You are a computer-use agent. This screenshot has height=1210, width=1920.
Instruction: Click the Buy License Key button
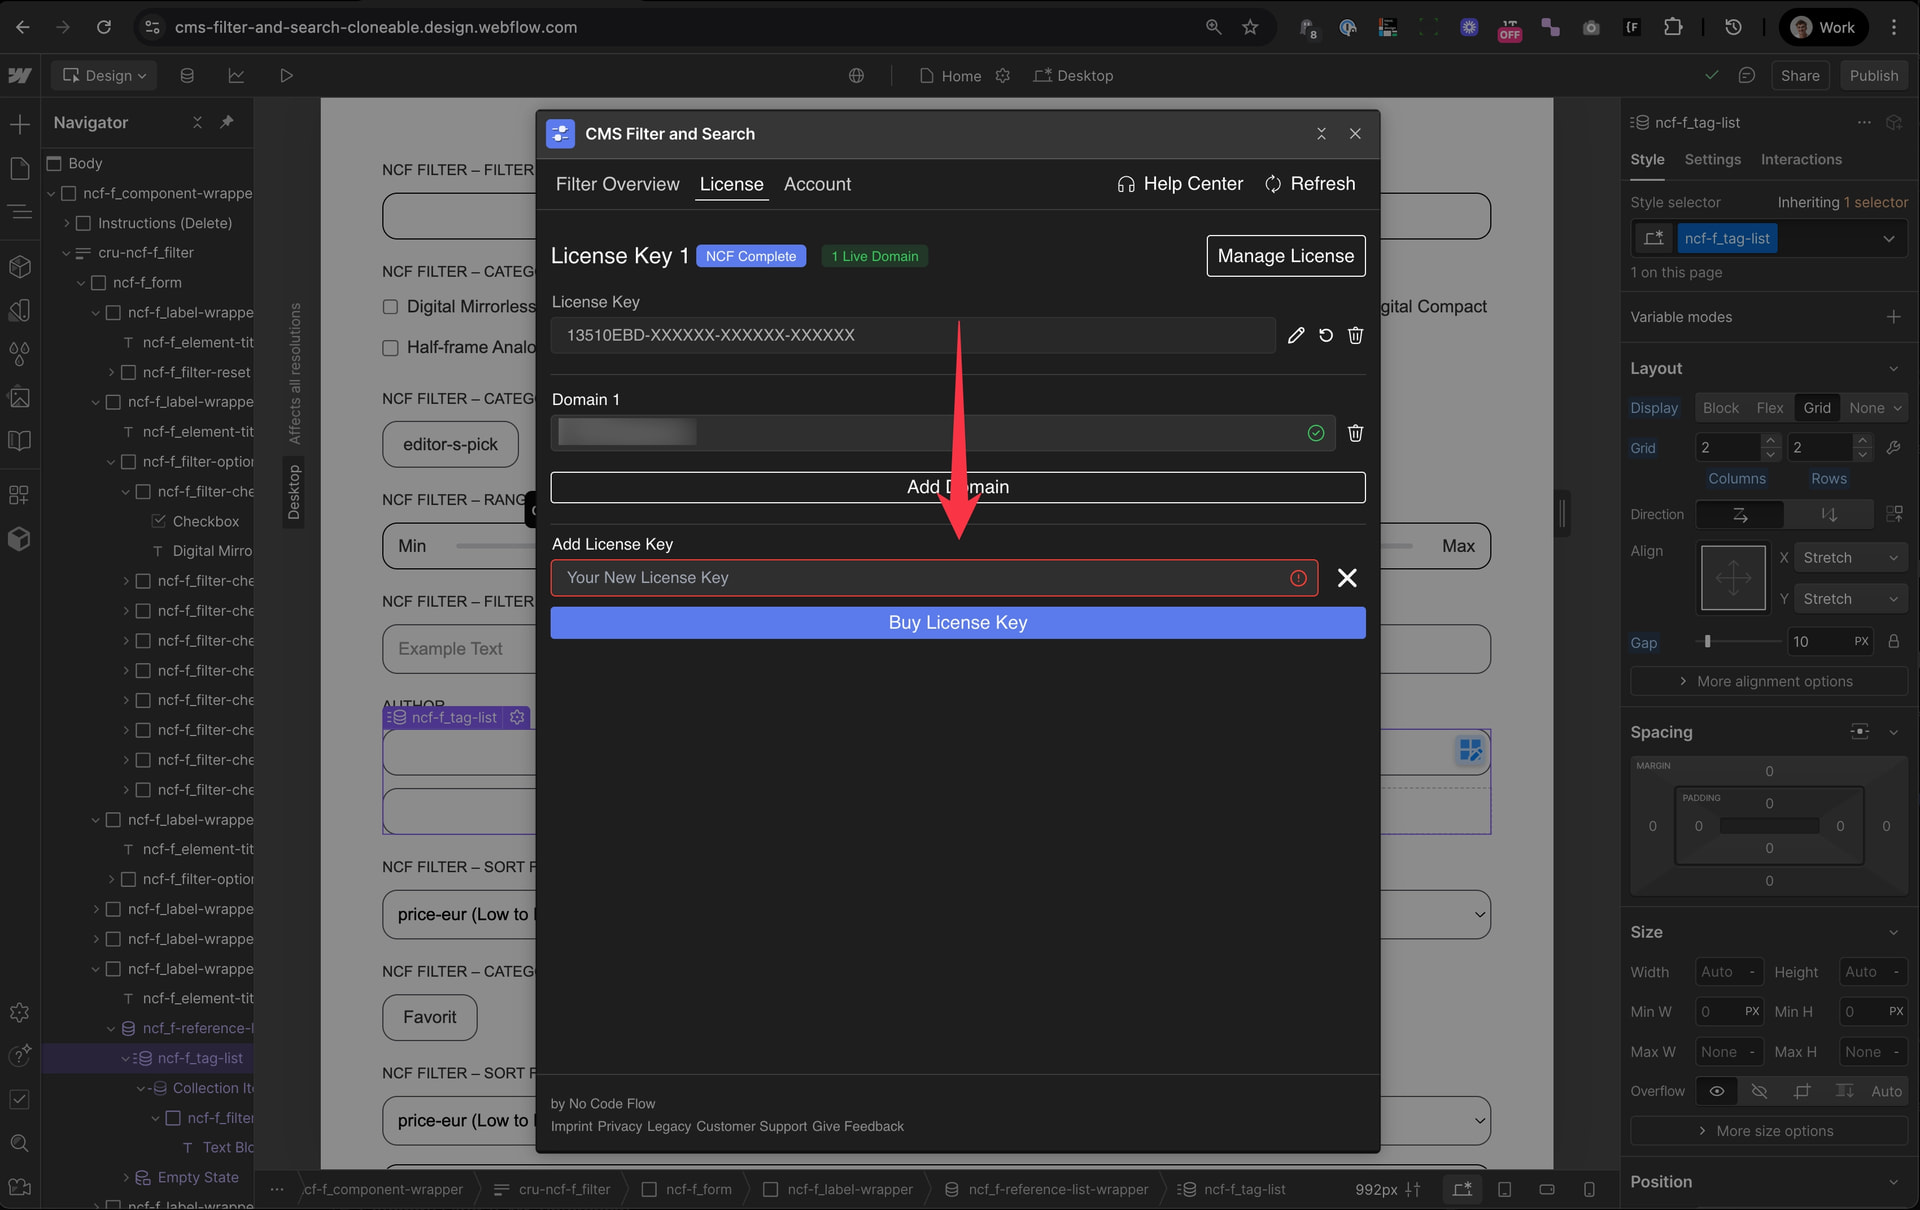coord(957,623)
